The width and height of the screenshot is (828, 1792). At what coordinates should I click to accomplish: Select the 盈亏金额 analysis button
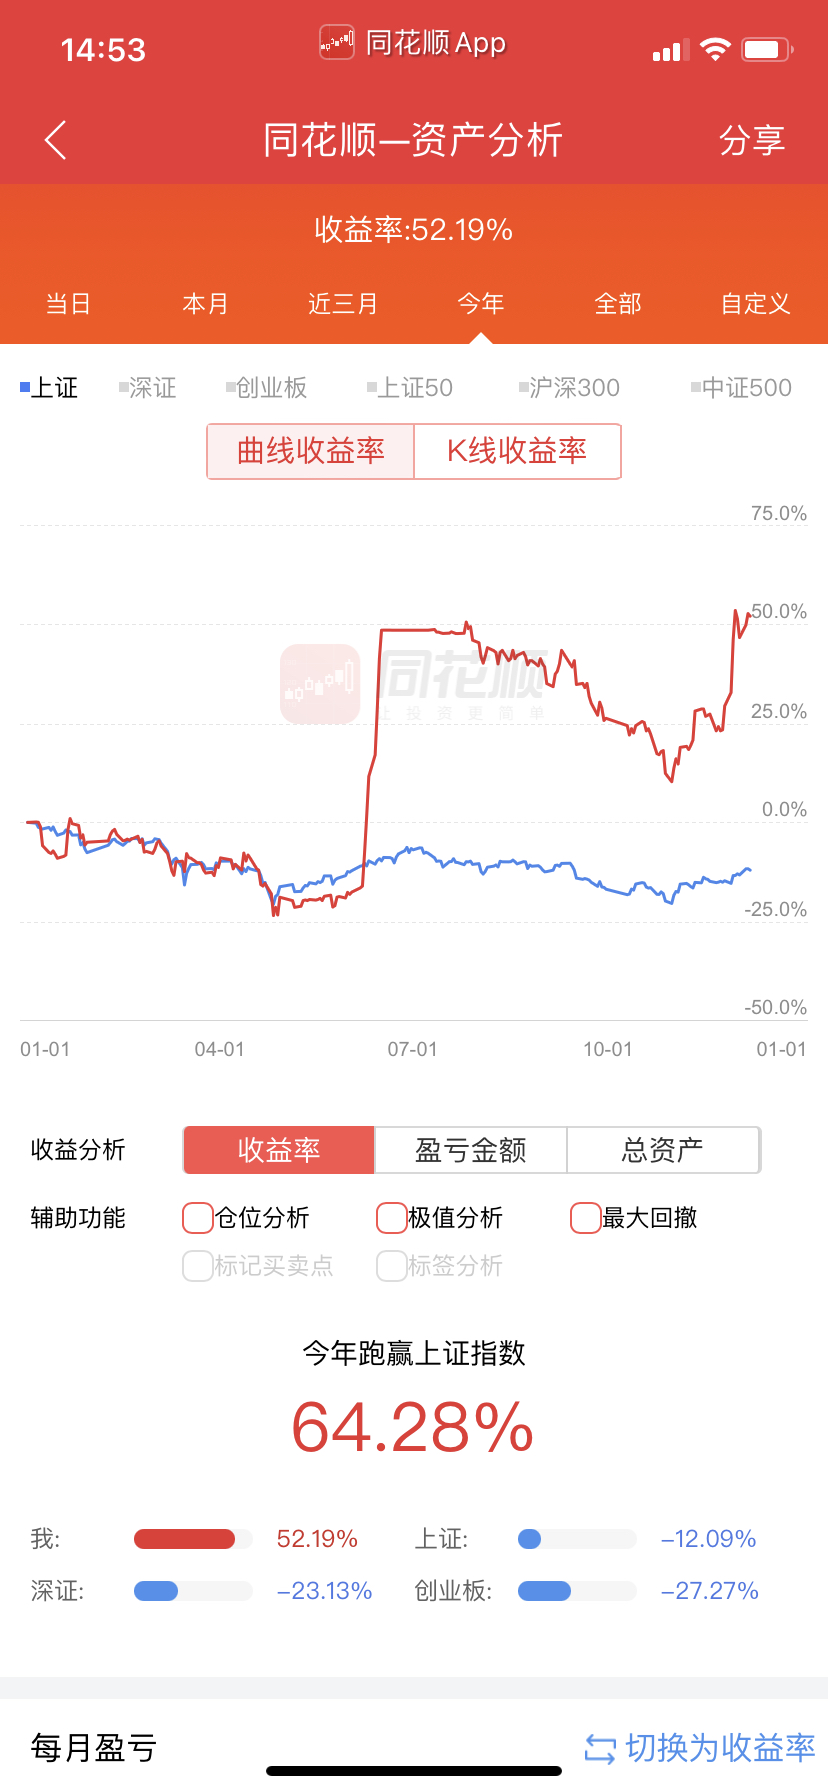tap(470, 1150)
